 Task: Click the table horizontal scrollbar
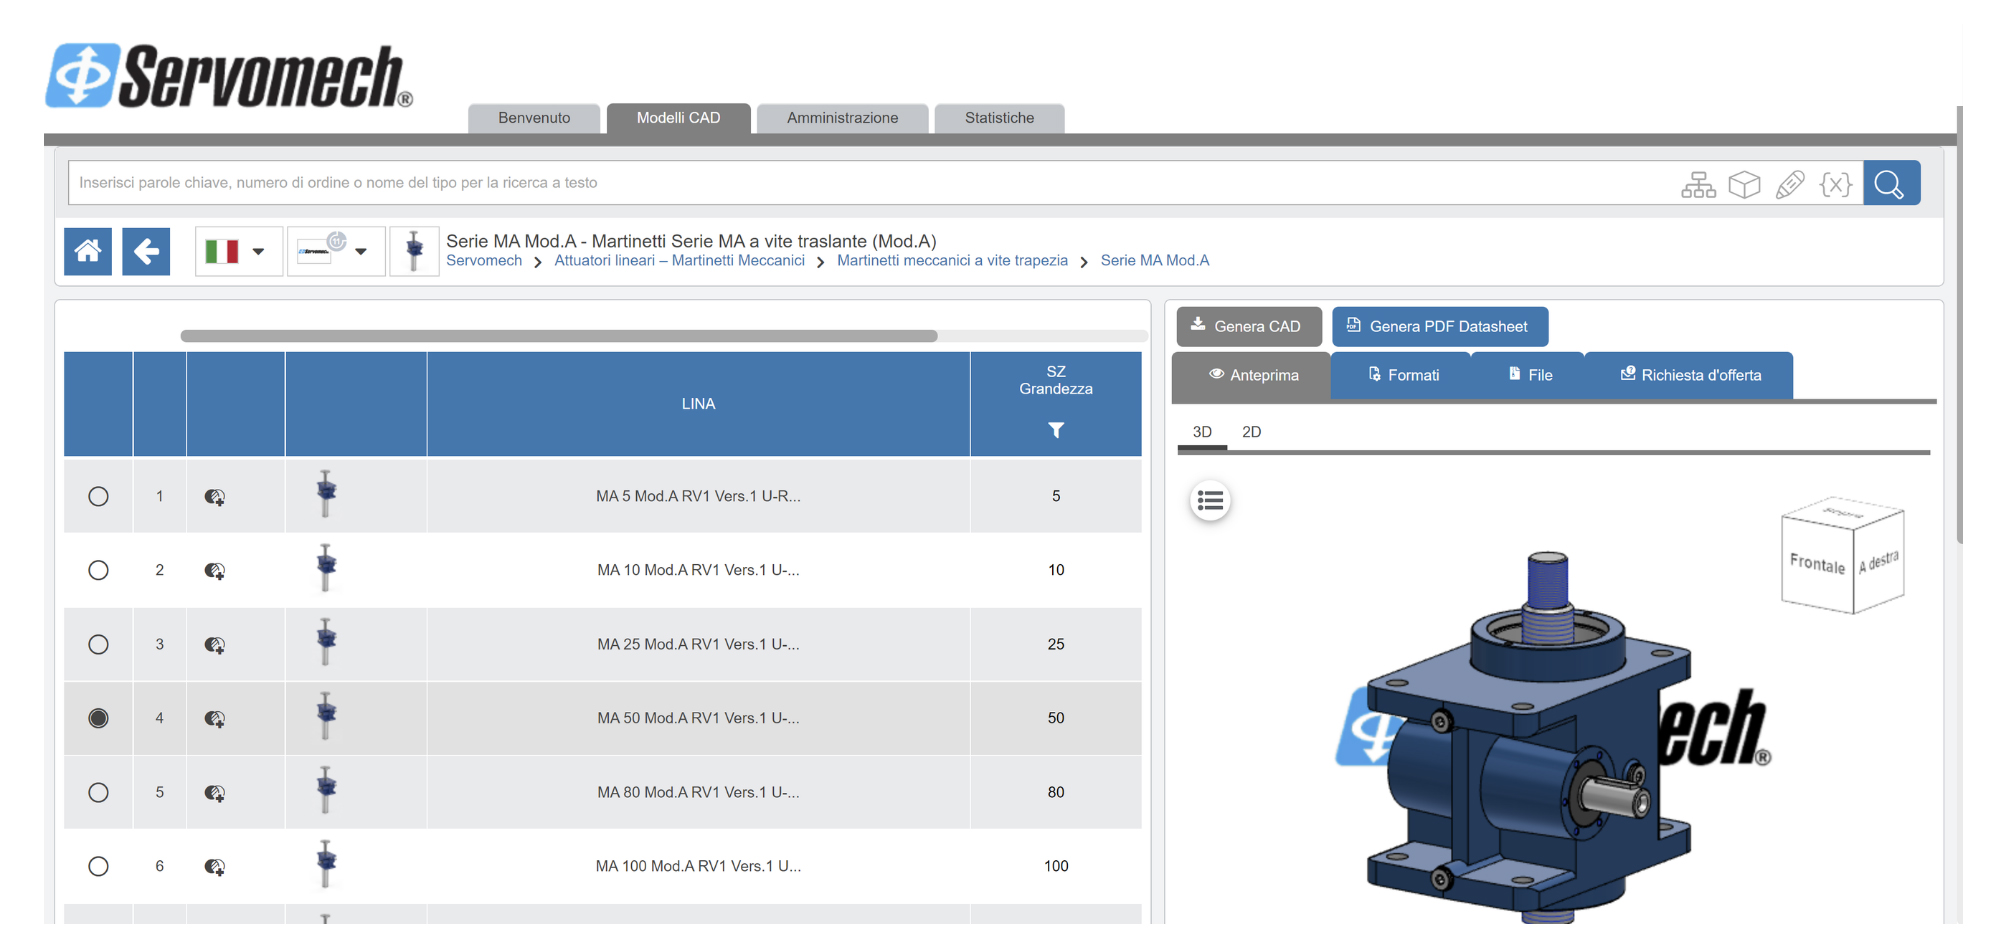click(559, 336)
